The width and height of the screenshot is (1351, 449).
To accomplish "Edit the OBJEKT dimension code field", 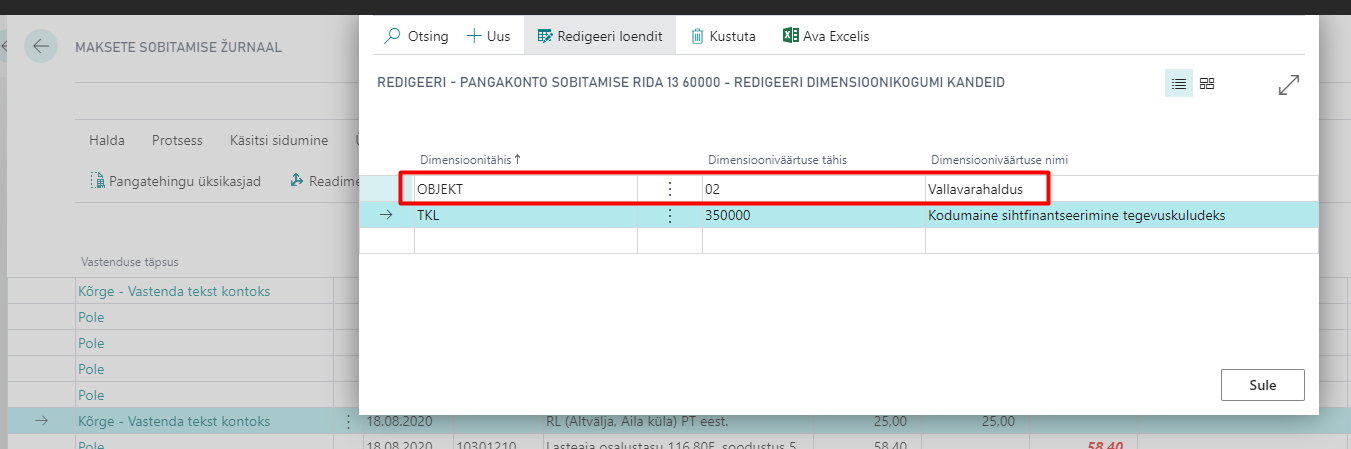I will pyautogui.click(x=525, y=189).
